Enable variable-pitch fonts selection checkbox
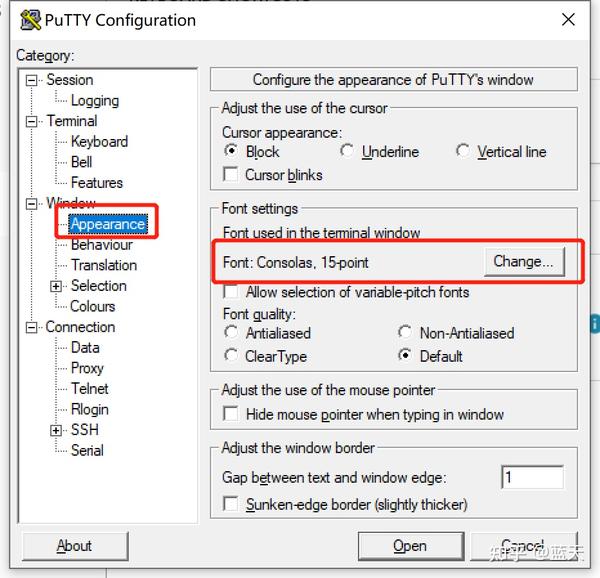 coord(230,291)
